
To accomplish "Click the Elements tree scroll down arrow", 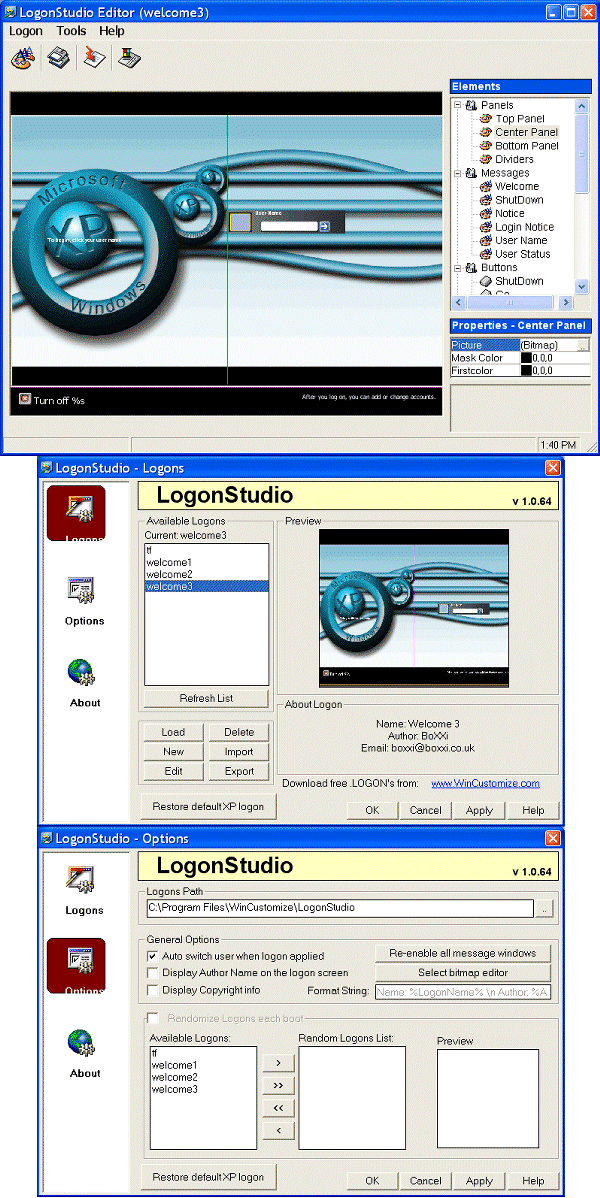I will (x=582, y=287).
